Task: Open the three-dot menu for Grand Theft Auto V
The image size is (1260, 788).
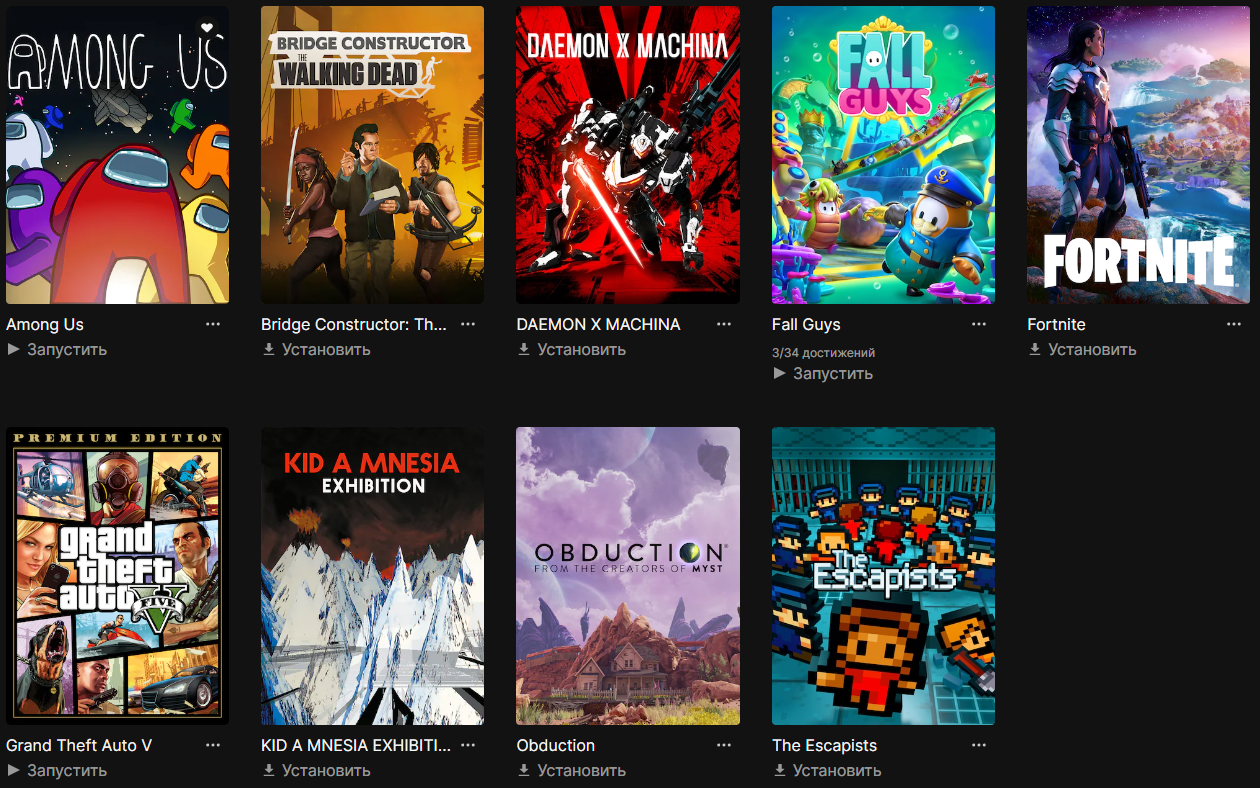Action: tap(213, 745)
